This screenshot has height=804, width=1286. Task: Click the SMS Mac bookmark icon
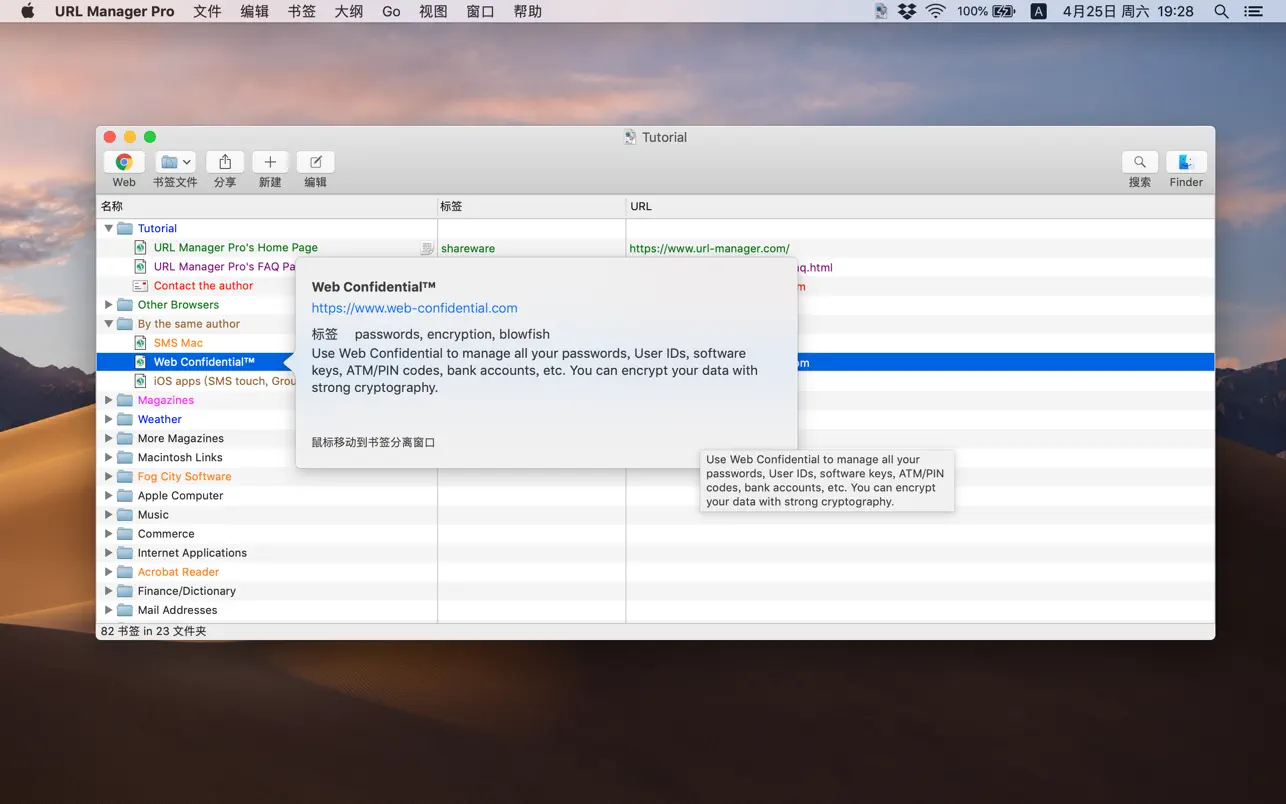pos(141,343)
